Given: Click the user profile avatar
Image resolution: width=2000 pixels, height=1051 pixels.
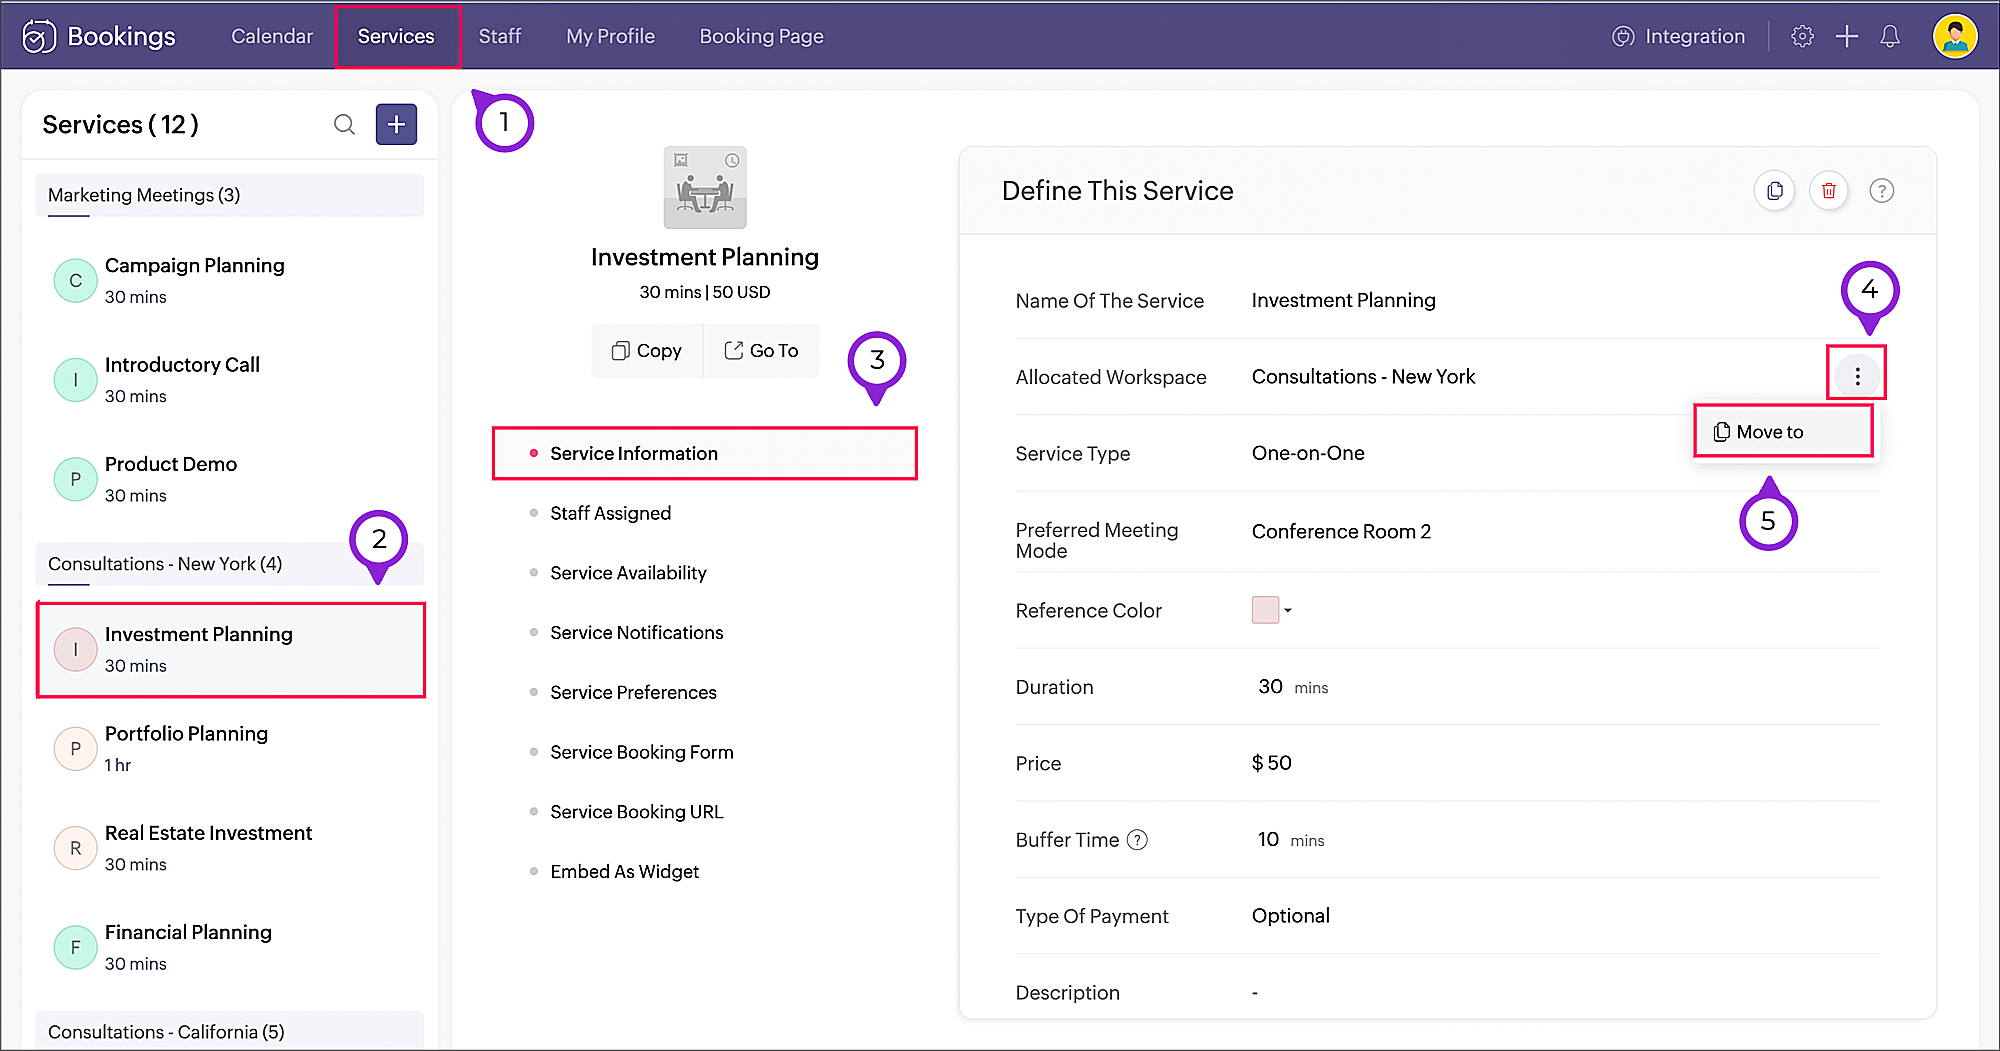Looking at the screenshot, I should coord(1954,37).
